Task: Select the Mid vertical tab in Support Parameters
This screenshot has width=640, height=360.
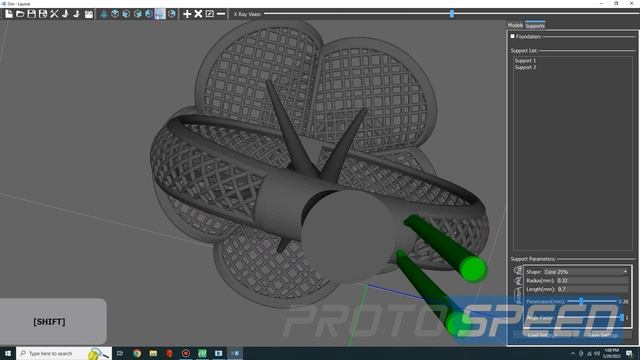Action: [x=518, y=281]
